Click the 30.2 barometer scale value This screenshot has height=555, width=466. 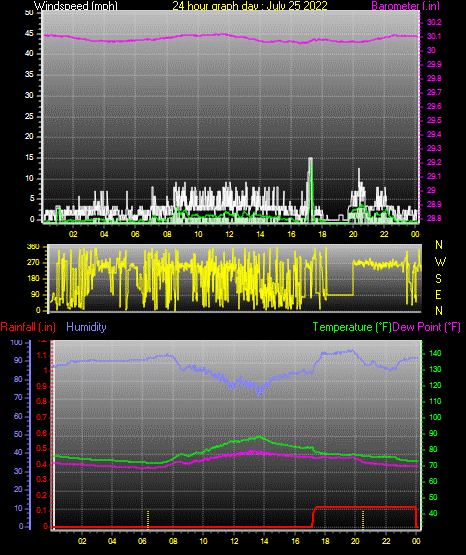click(434, 22)
